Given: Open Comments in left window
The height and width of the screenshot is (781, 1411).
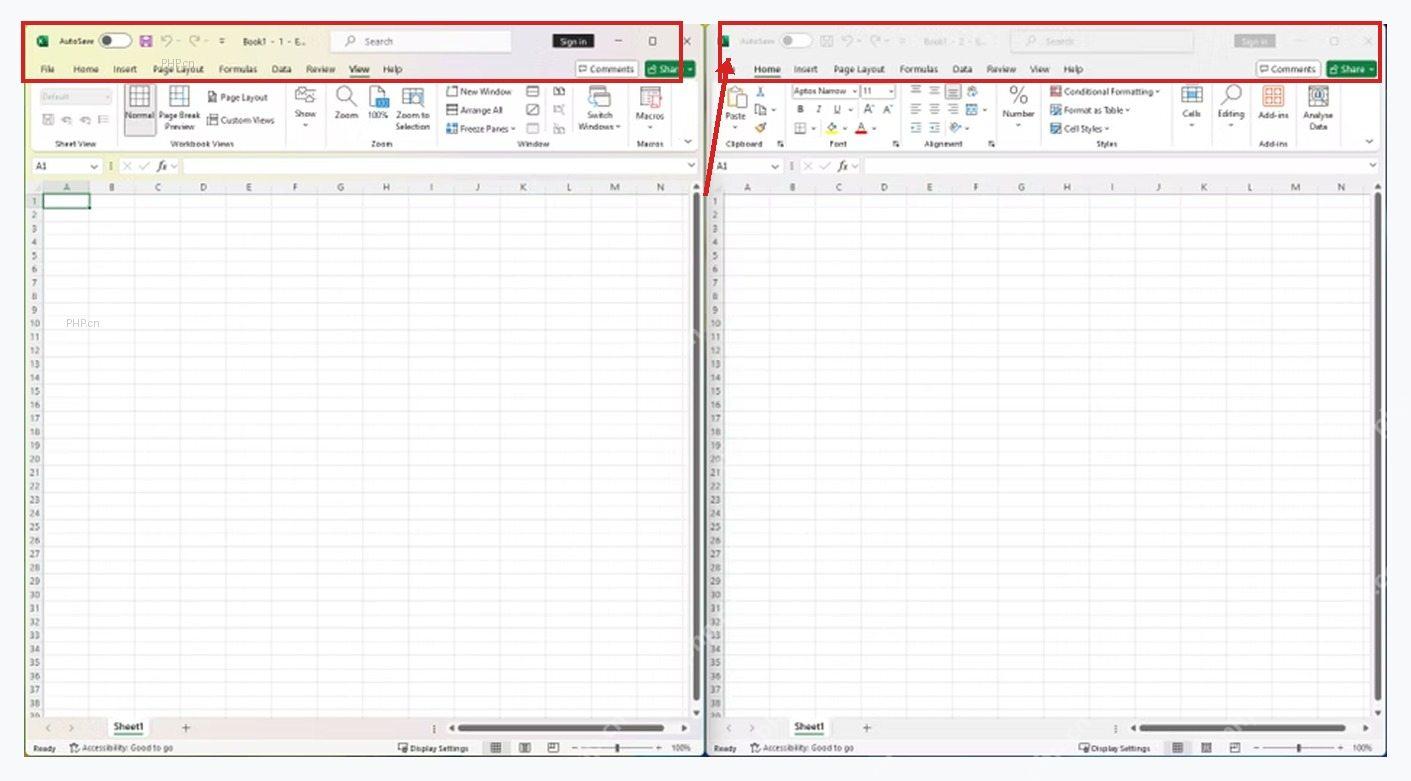Looking at the screenshot, I should (x=607, y=69).
